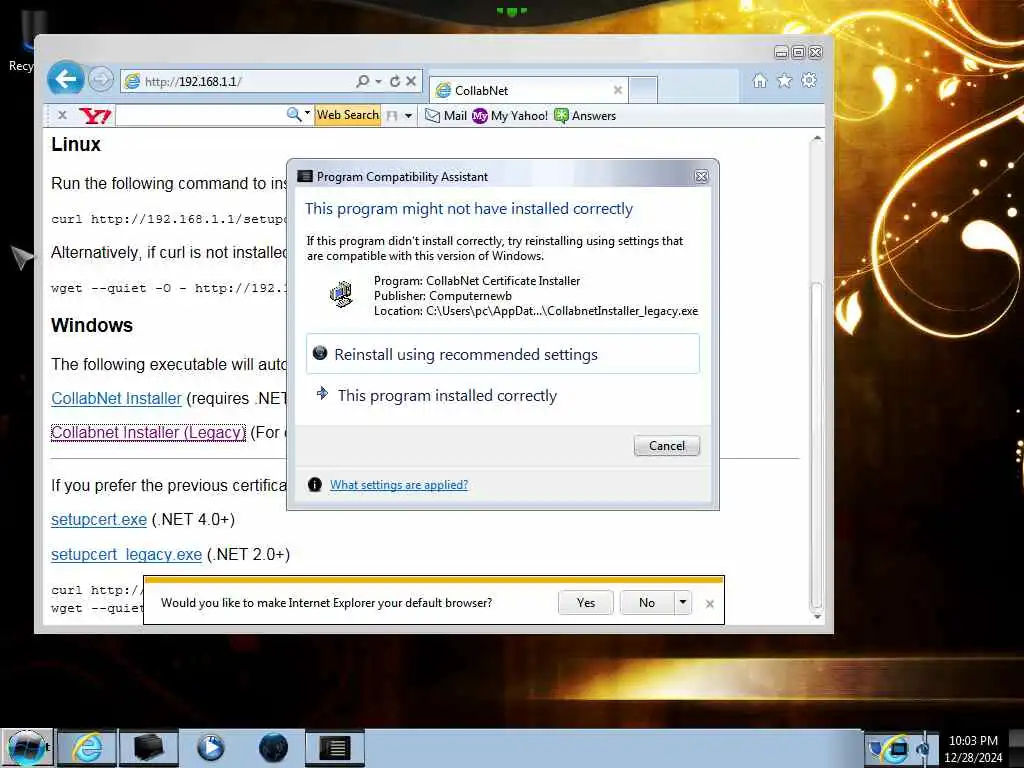
Task: Click the Web Search button
Action: coord(347,115)
